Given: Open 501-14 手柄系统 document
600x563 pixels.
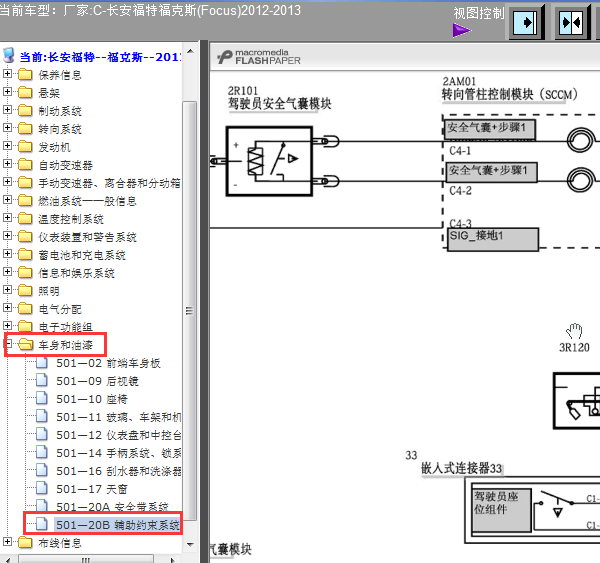Looking at the screenshot, I should [119, 453].
